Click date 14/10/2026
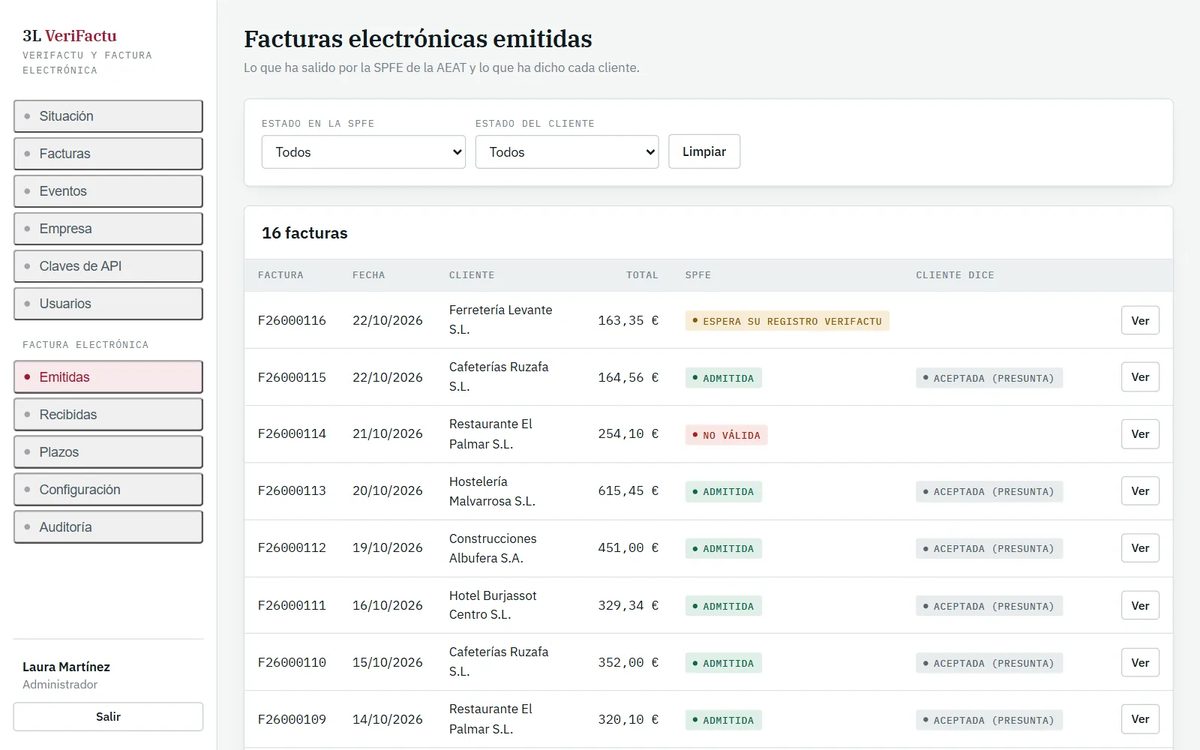 [x=388, y=719]
